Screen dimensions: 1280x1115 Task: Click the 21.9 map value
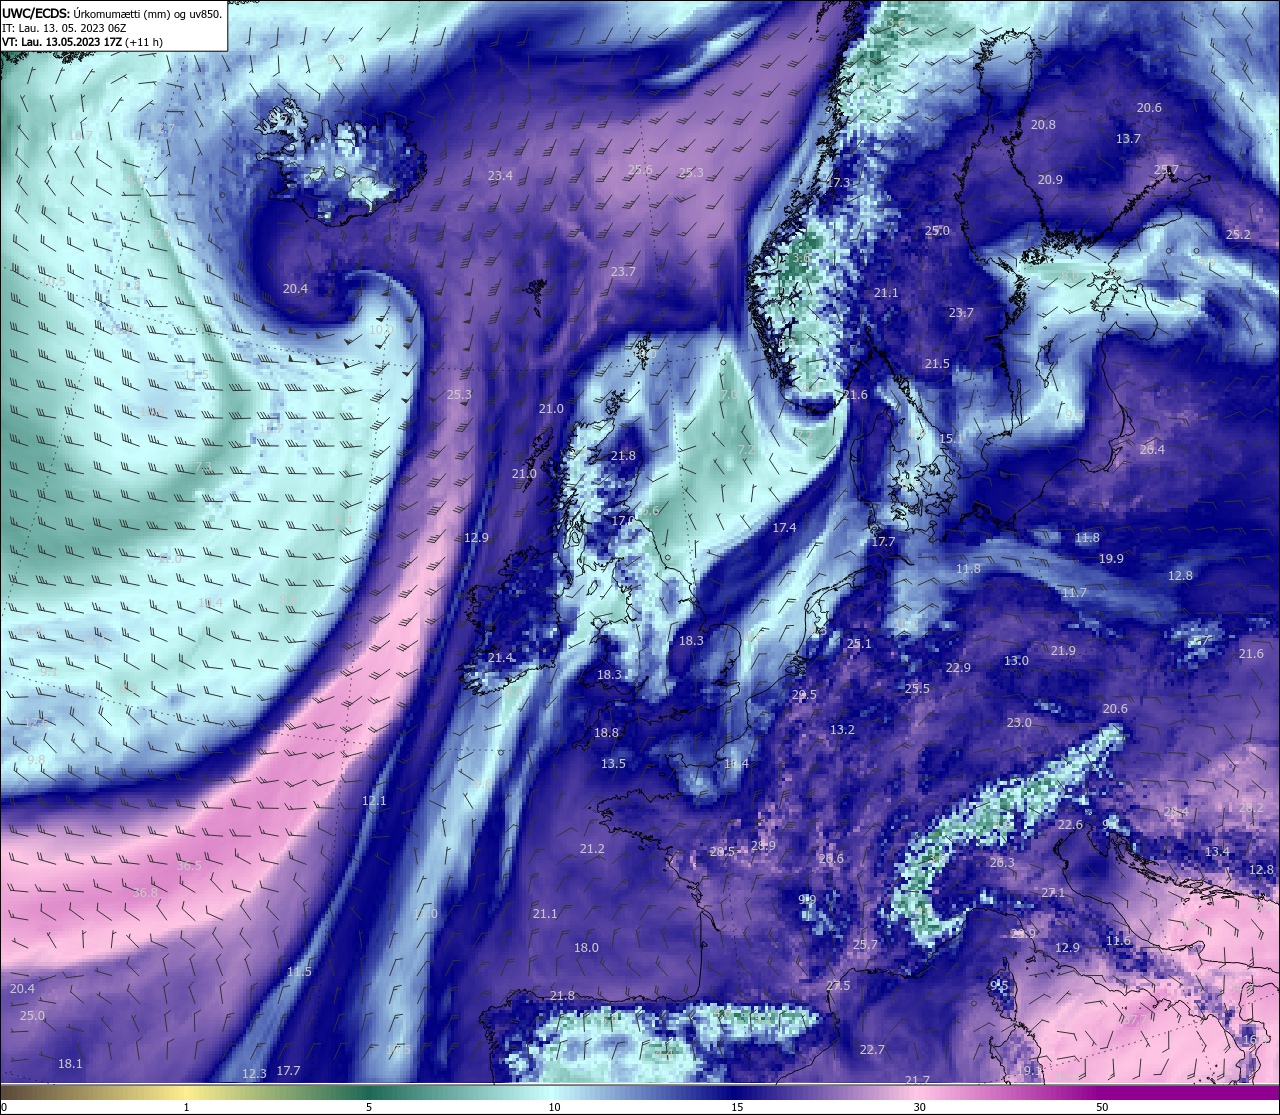[1063, 651]
